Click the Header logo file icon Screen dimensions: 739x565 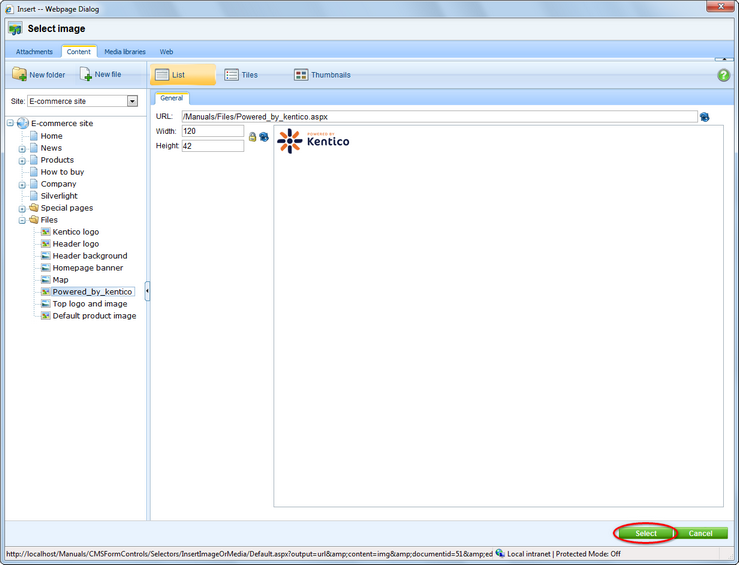tap(45, 244)
